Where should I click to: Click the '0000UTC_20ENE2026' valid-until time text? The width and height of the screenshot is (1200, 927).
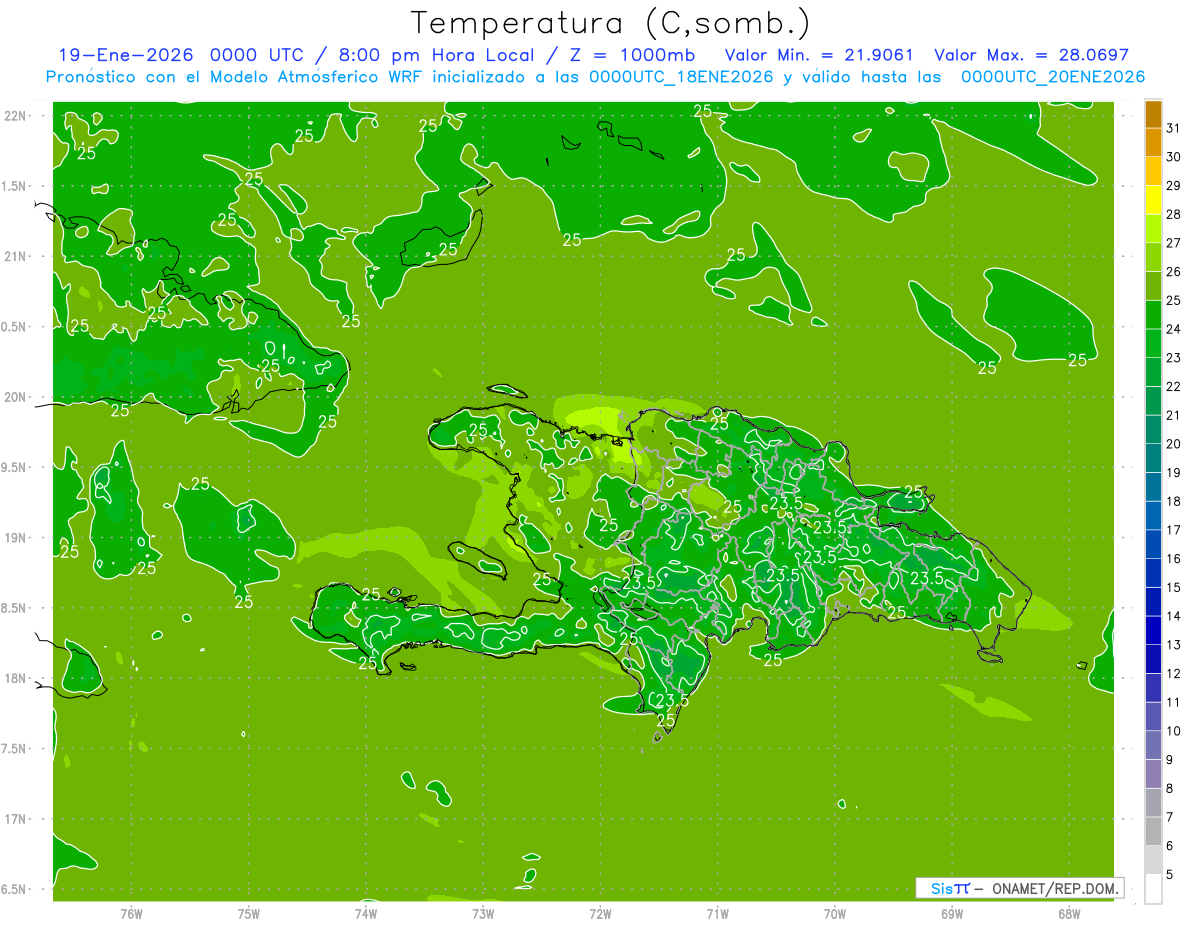tap(1053, 77)
